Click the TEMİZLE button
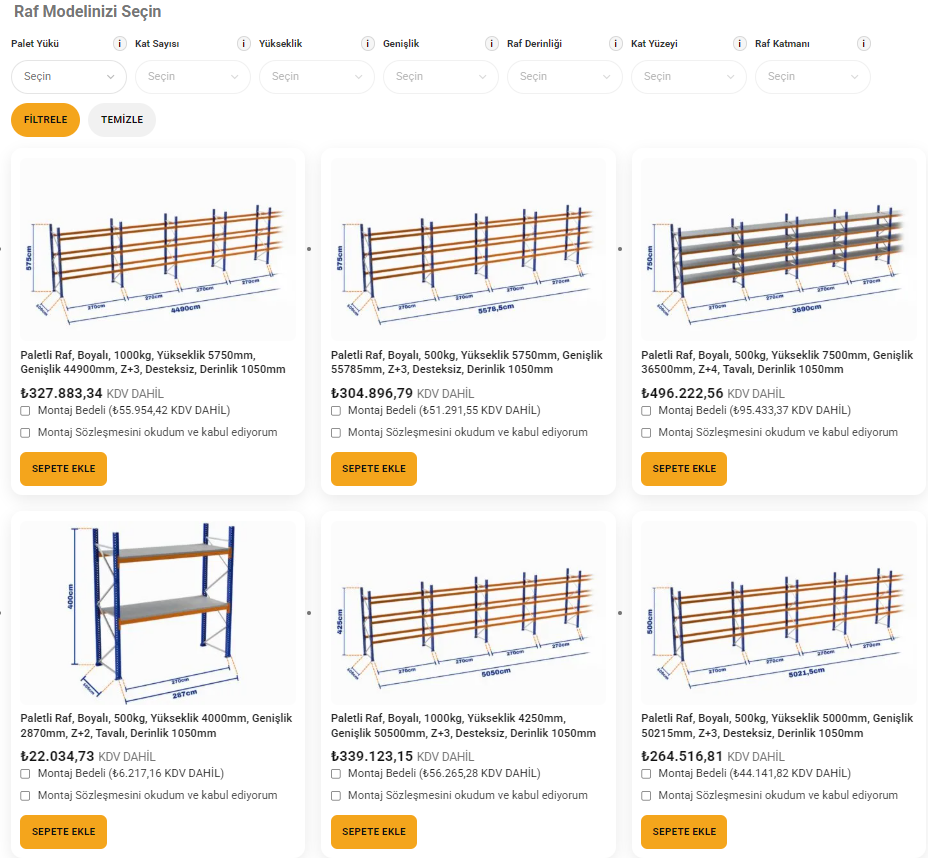This screenshot has width=928, height=858. [122, 120]
